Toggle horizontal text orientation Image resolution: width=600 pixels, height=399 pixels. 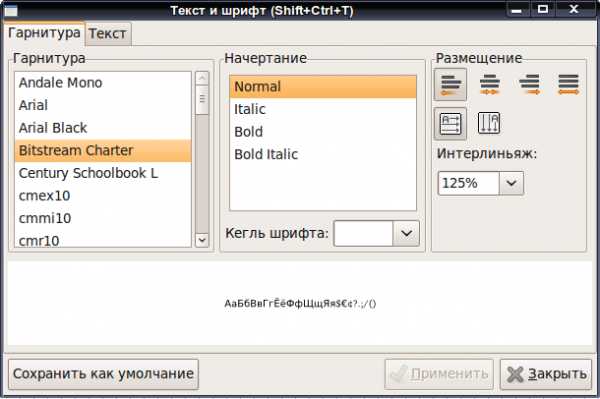pyautogui.click(x=450, y=124)
